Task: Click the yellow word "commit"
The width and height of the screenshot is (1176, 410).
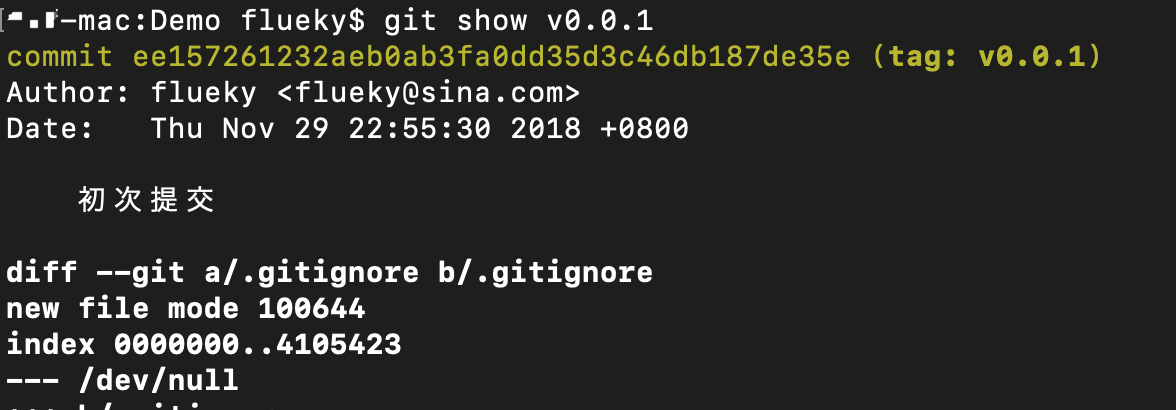Action: click(60, 56)
